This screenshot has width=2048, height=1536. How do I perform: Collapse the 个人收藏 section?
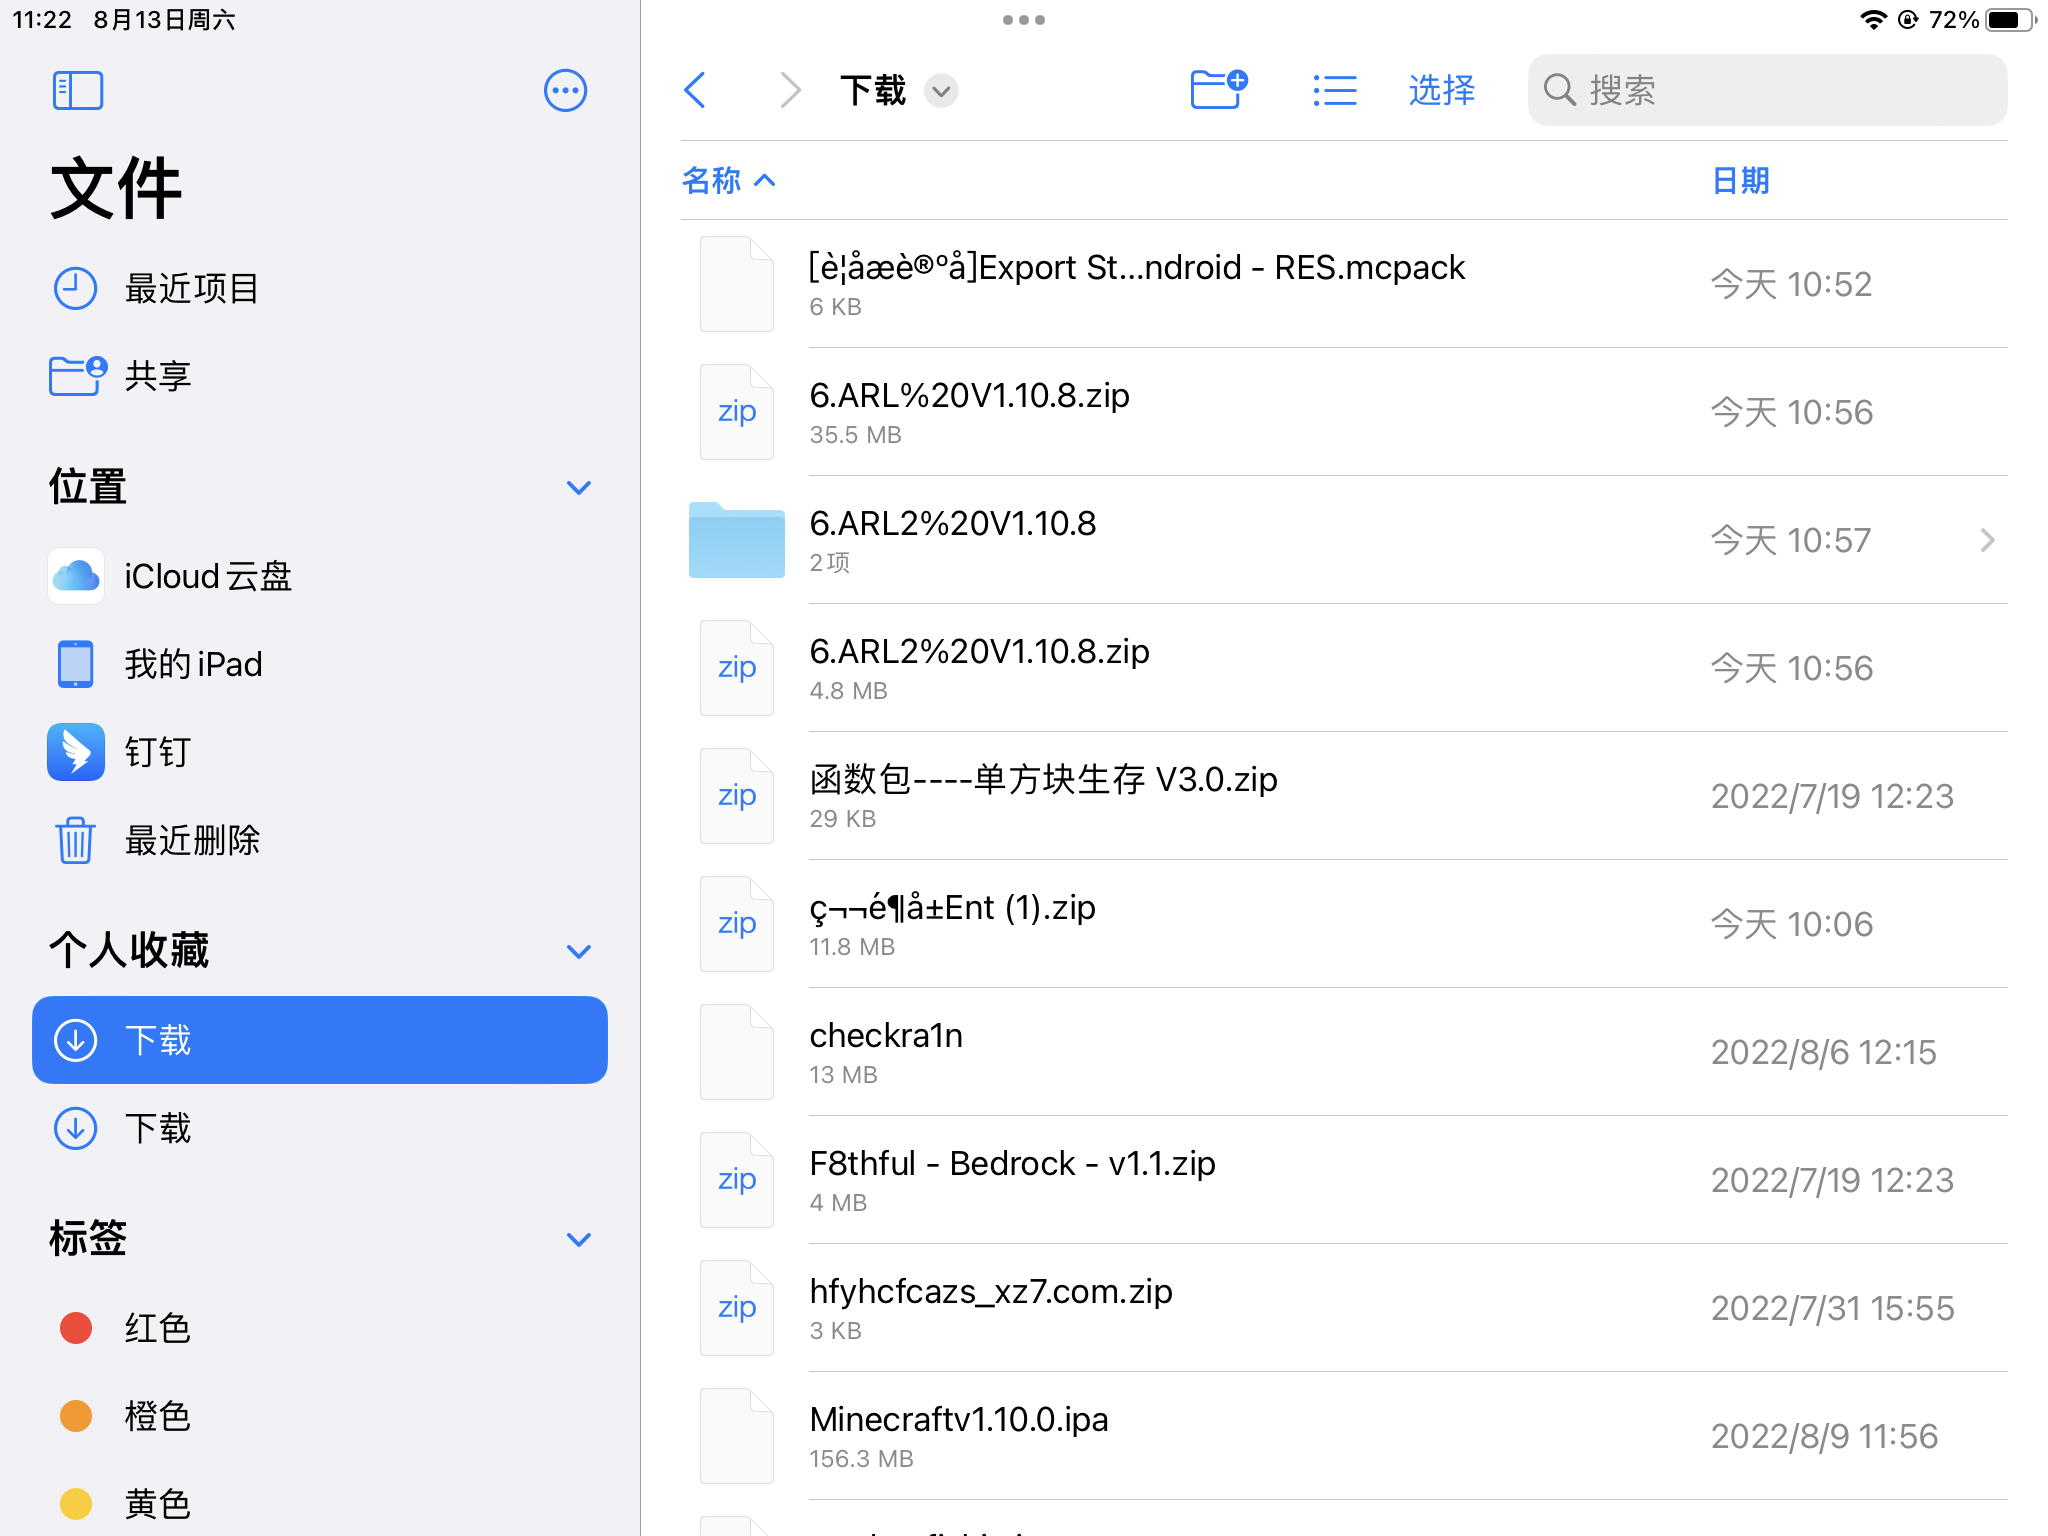pyautogui.click(x=579, y=951)
